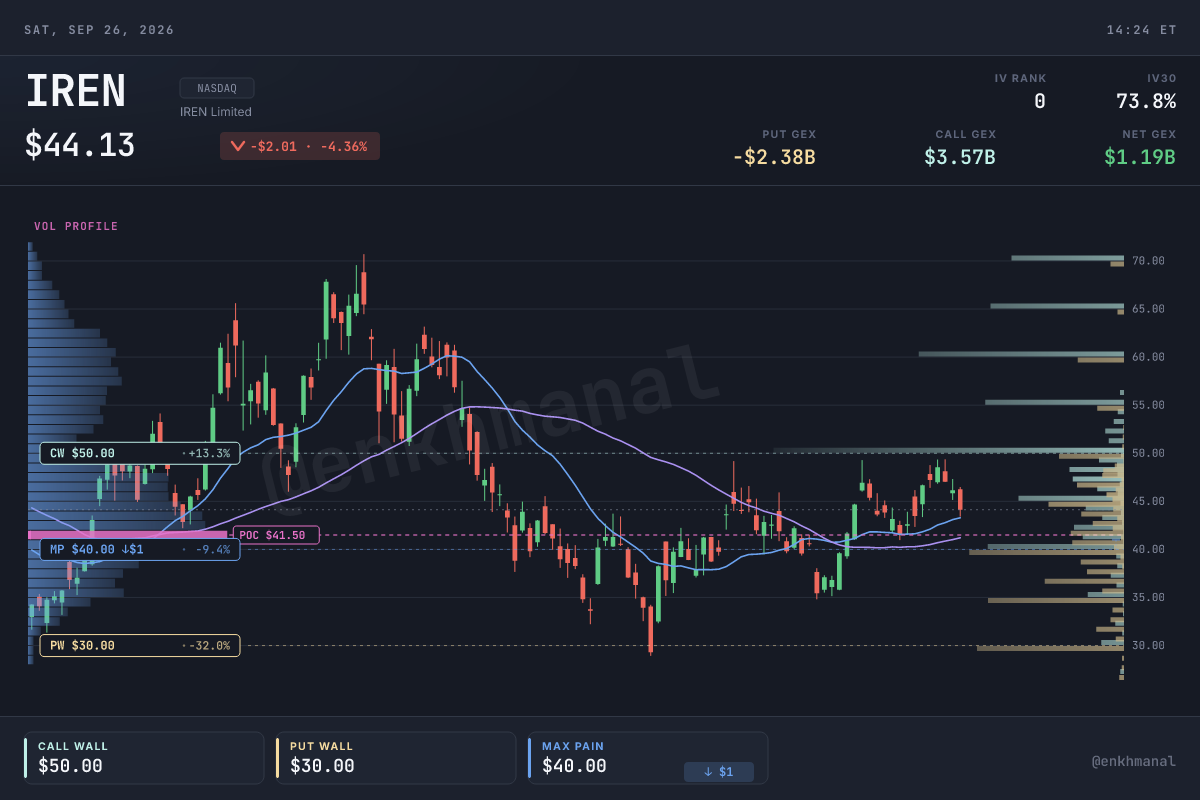Image resolution: width=1200 pixels, height=800 pixels.
Task: Click the -9.4% value in MP label
Action: tap(212, 549)
